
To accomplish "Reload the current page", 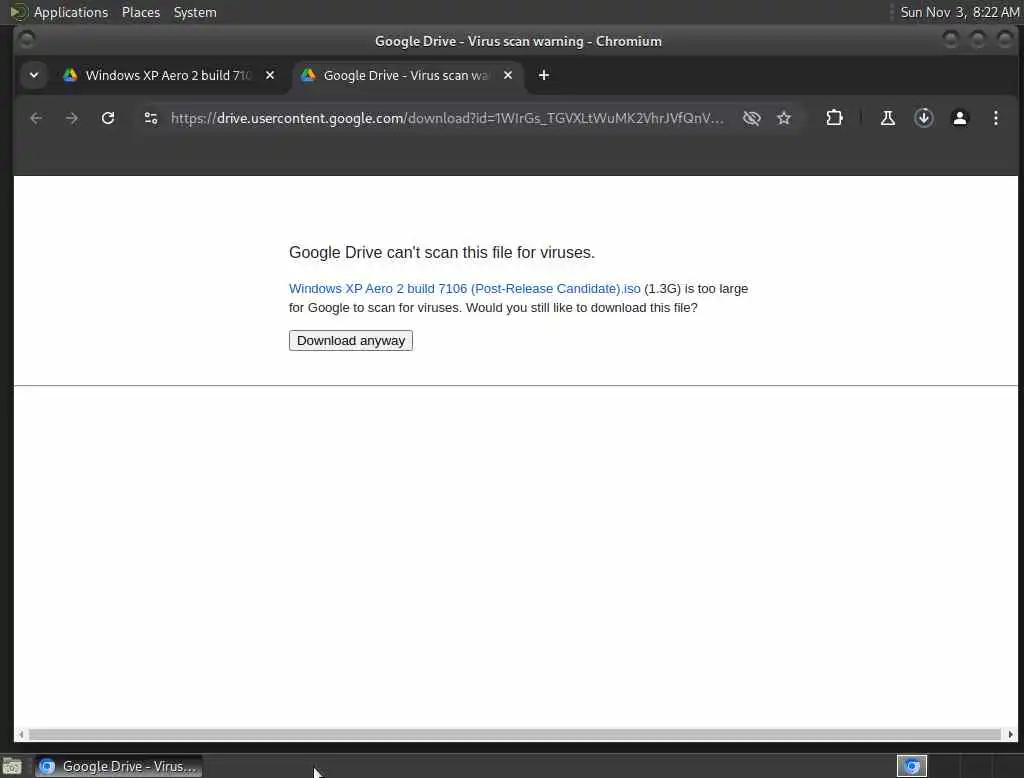I will (108, 118).
